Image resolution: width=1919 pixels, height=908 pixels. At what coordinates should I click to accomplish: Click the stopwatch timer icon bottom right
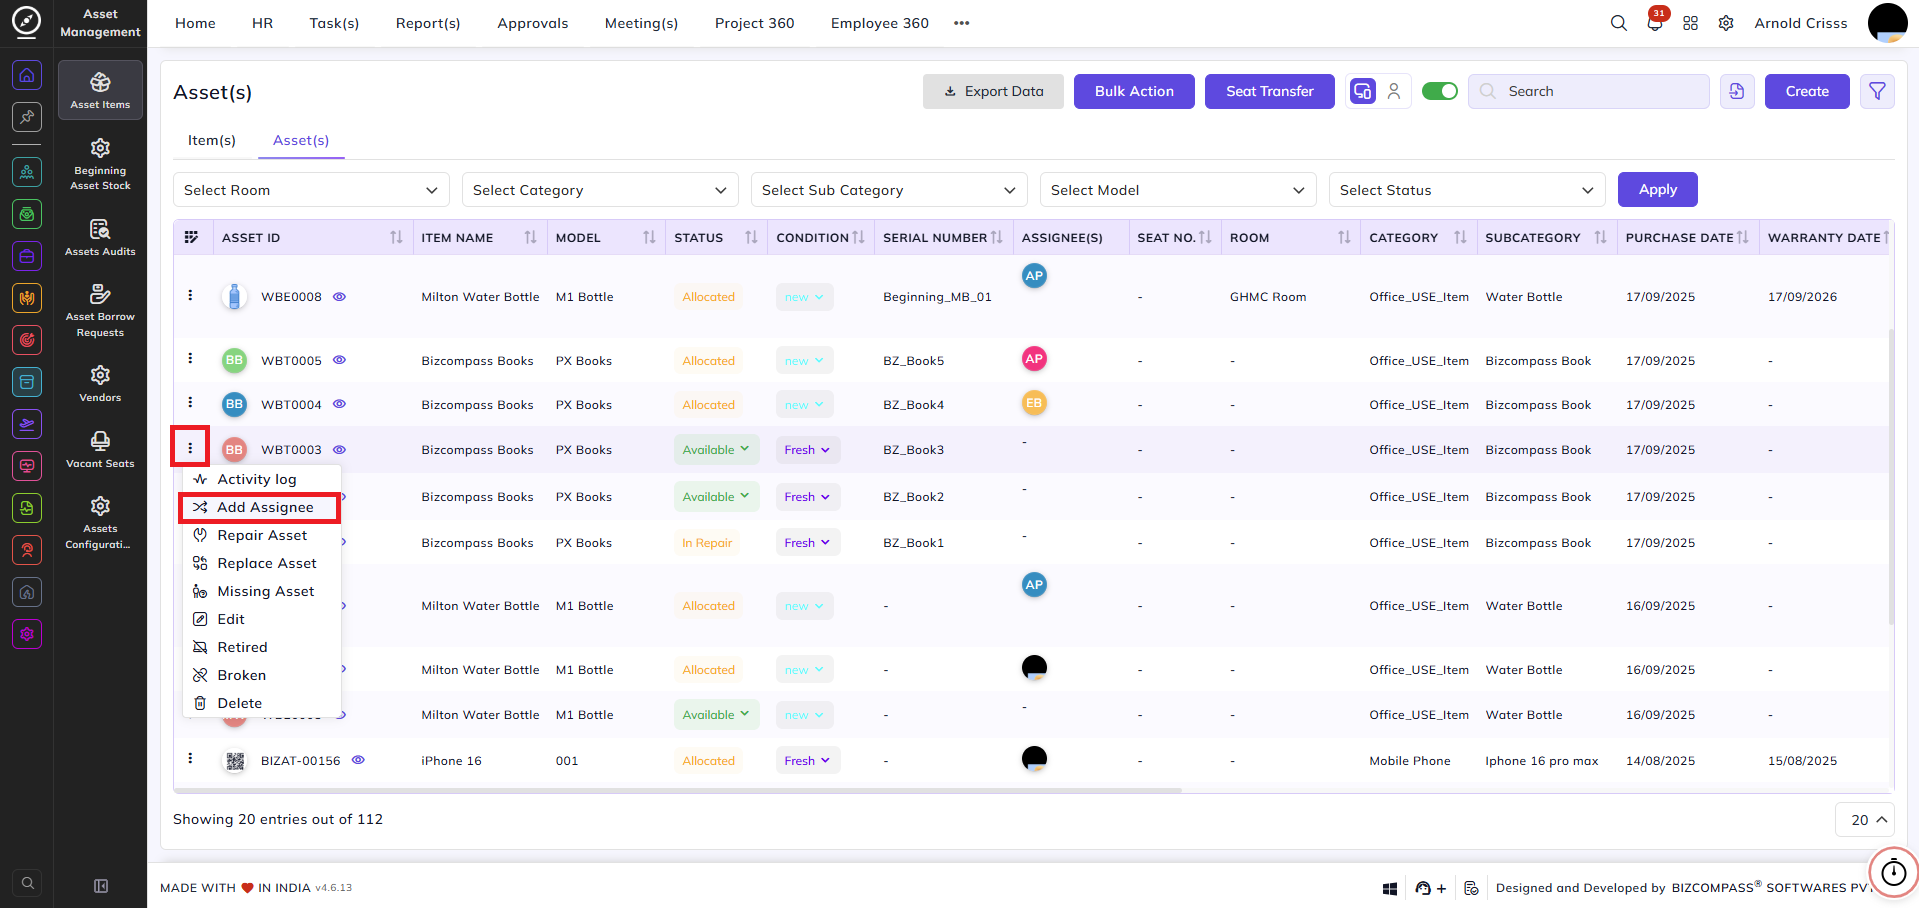tap(1894, 873)
